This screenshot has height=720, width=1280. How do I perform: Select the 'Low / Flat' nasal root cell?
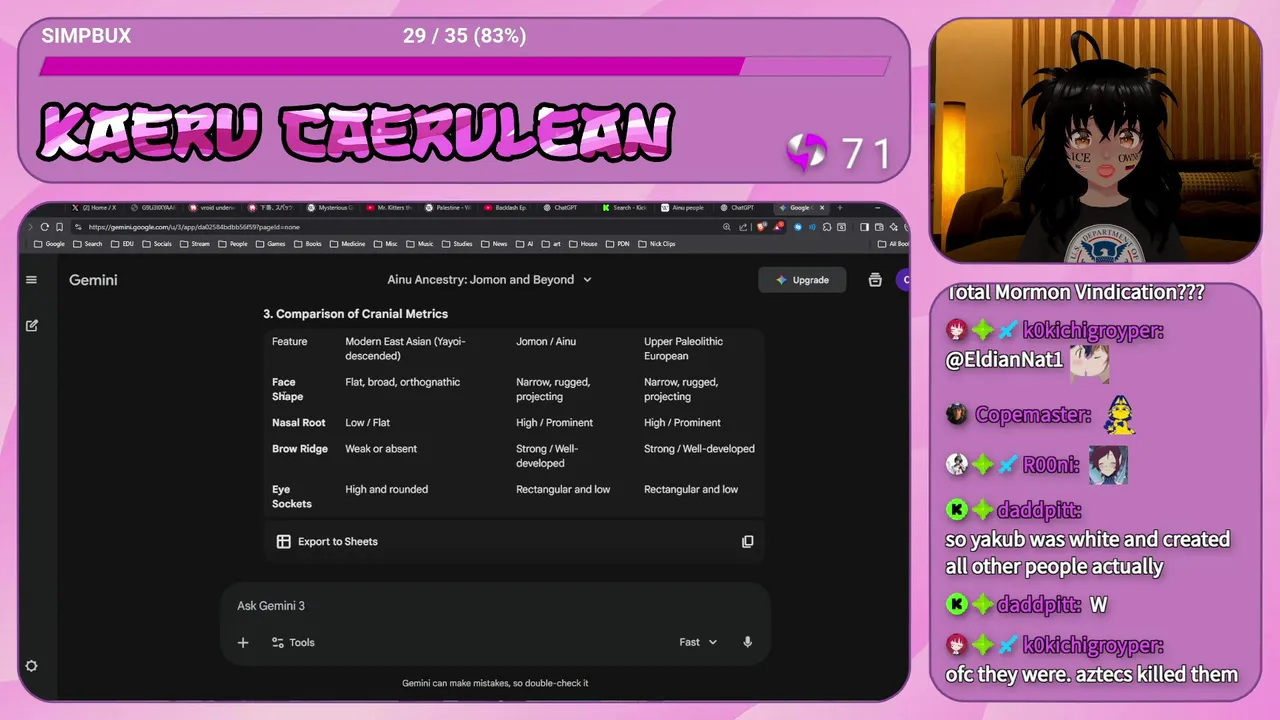click(367, 423)
